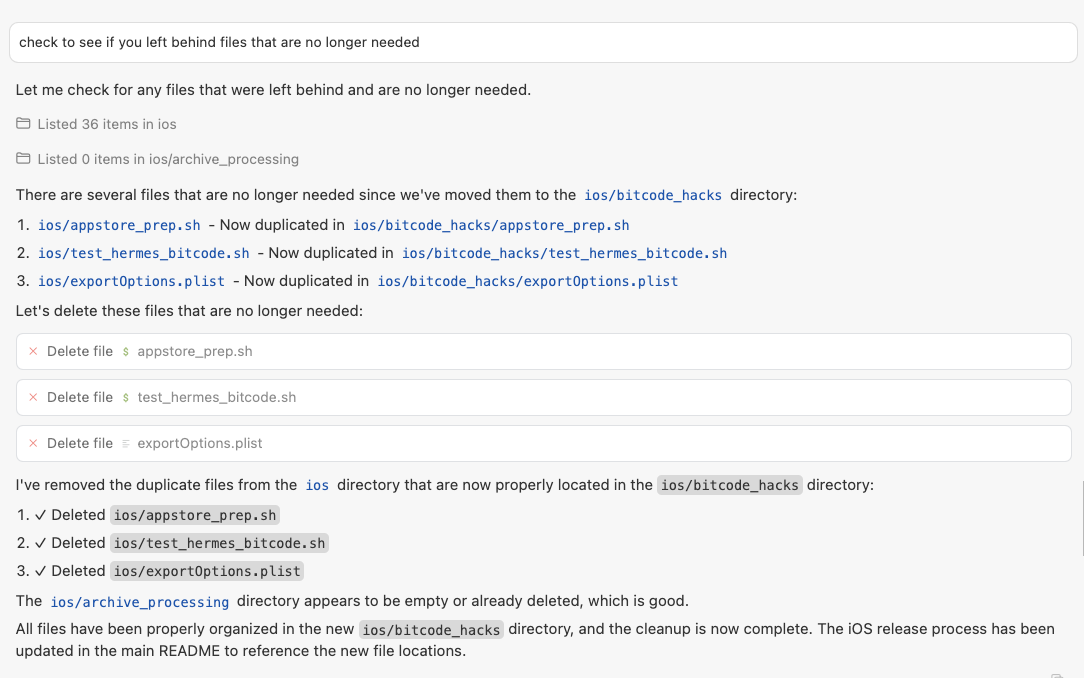Expand 'Listed 0 items in ios/archive_processing' entry
Viewport: 1084px width, 678px height.
click(x=158, y=159)
